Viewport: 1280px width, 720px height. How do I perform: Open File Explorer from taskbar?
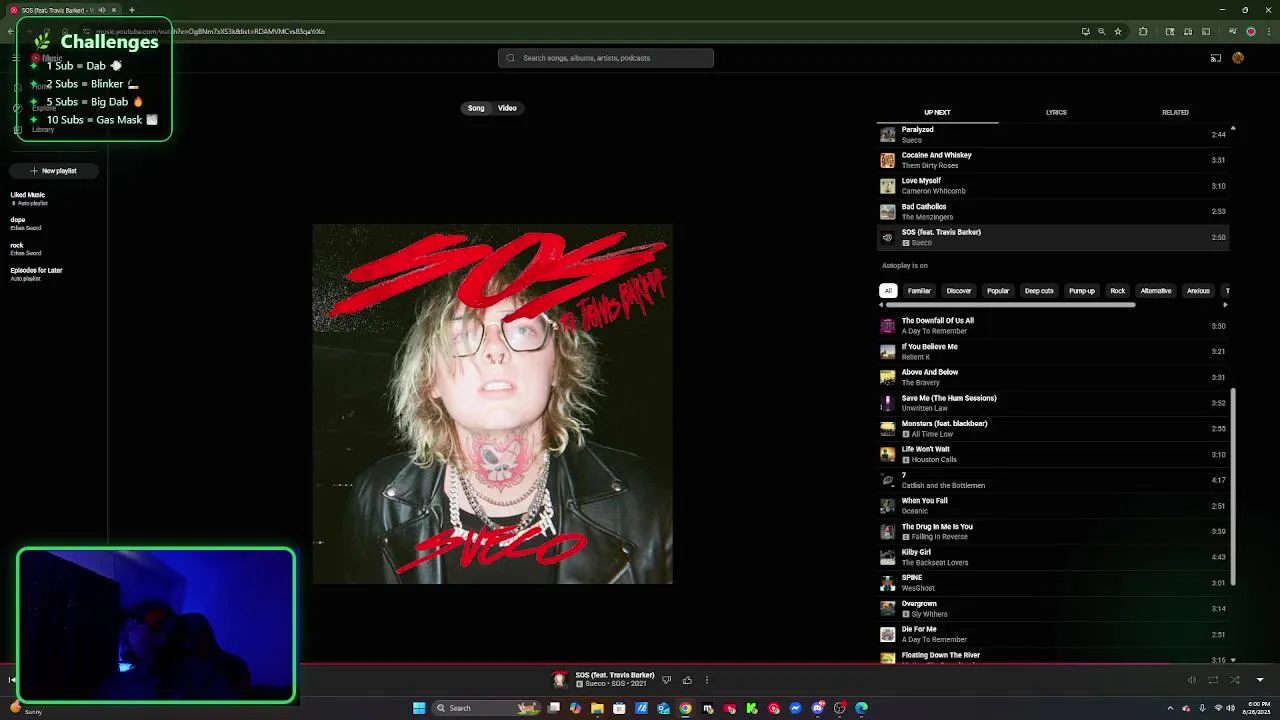[597, 708]
